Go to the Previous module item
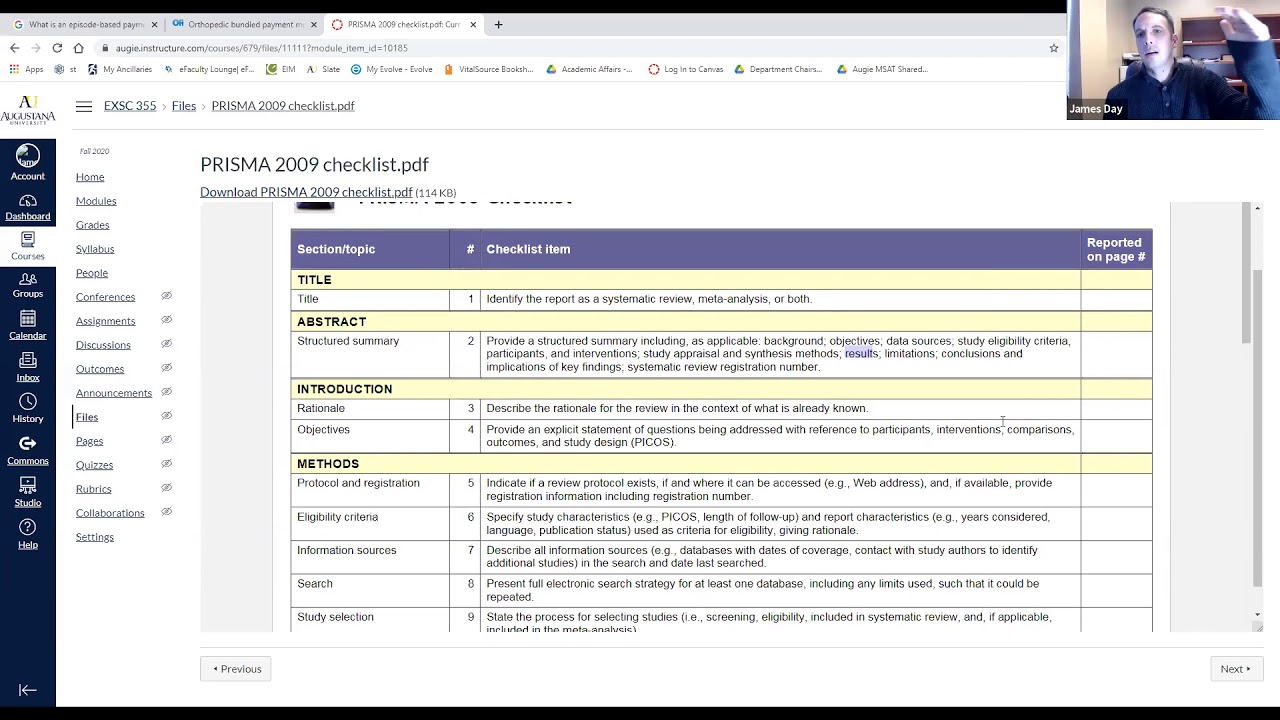Image resolution: width=1280 pixels, height=720 pixels. pos(237,669)
